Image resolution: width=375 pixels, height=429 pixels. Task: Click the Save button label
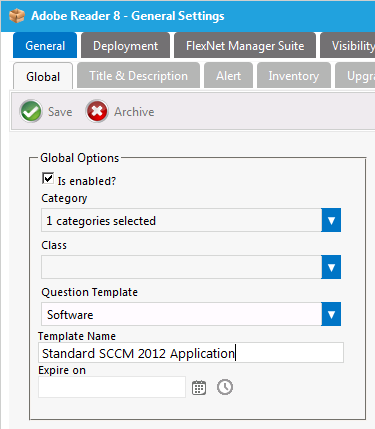coord(60,112)
